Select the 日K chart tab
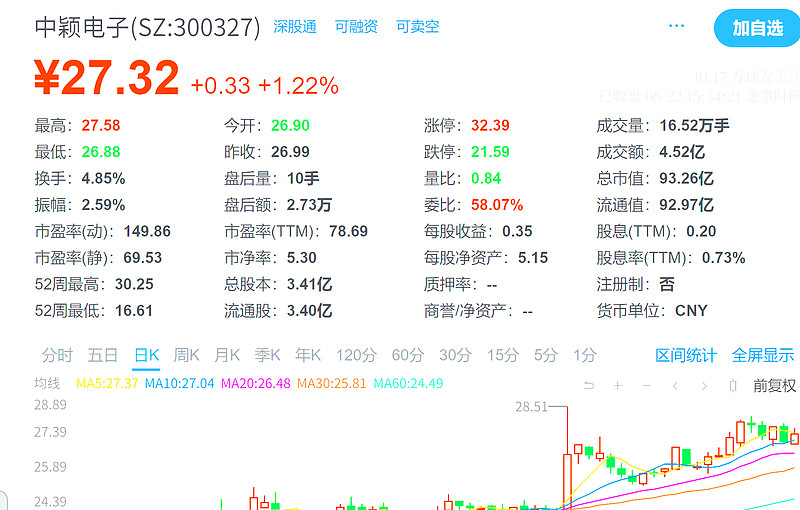 point(146,355)
